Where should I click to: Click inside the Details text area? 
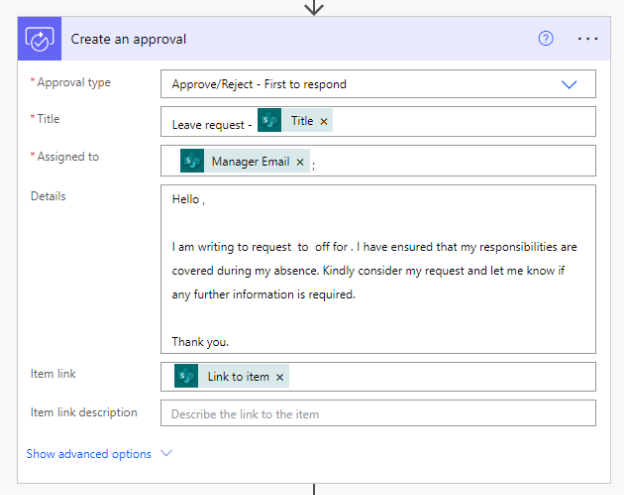click(378, 269)
